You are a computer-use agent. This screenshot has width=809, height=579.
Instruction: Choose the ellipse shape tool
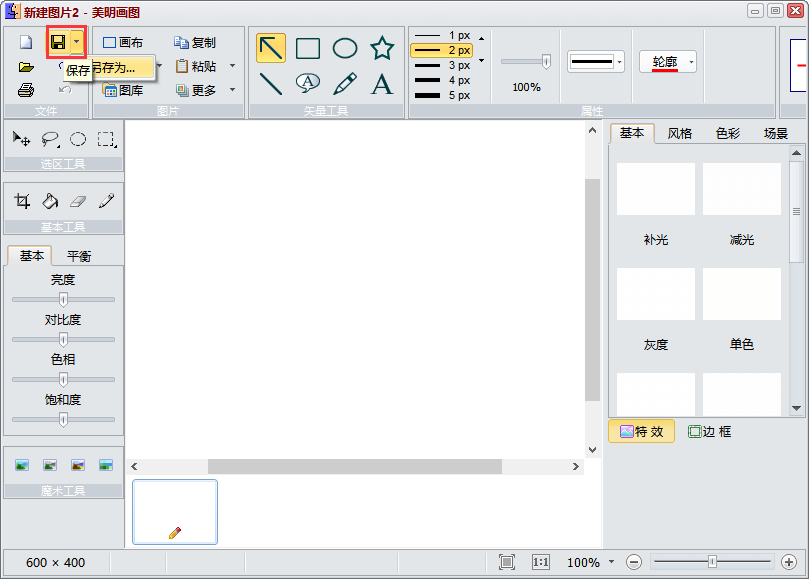345,48
